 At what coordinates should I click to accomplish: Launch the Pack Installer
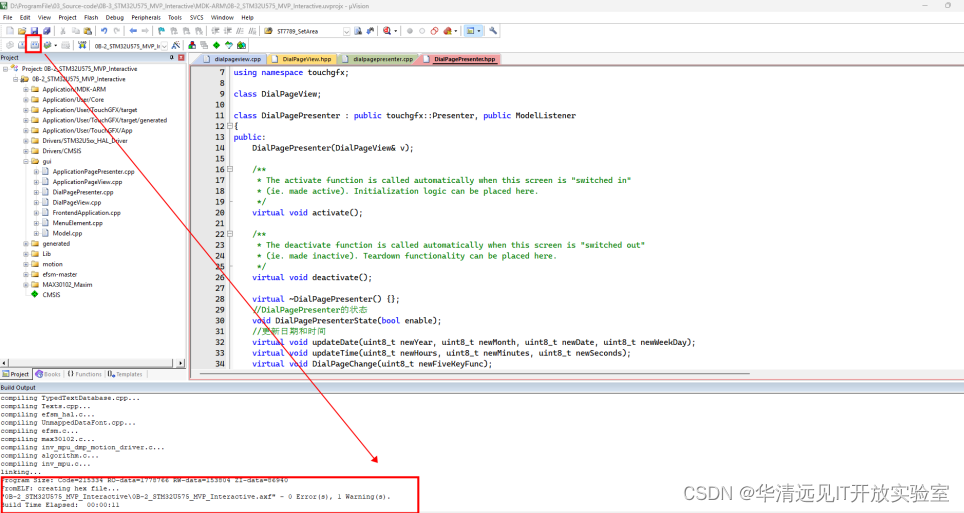[x=242, y=45]
